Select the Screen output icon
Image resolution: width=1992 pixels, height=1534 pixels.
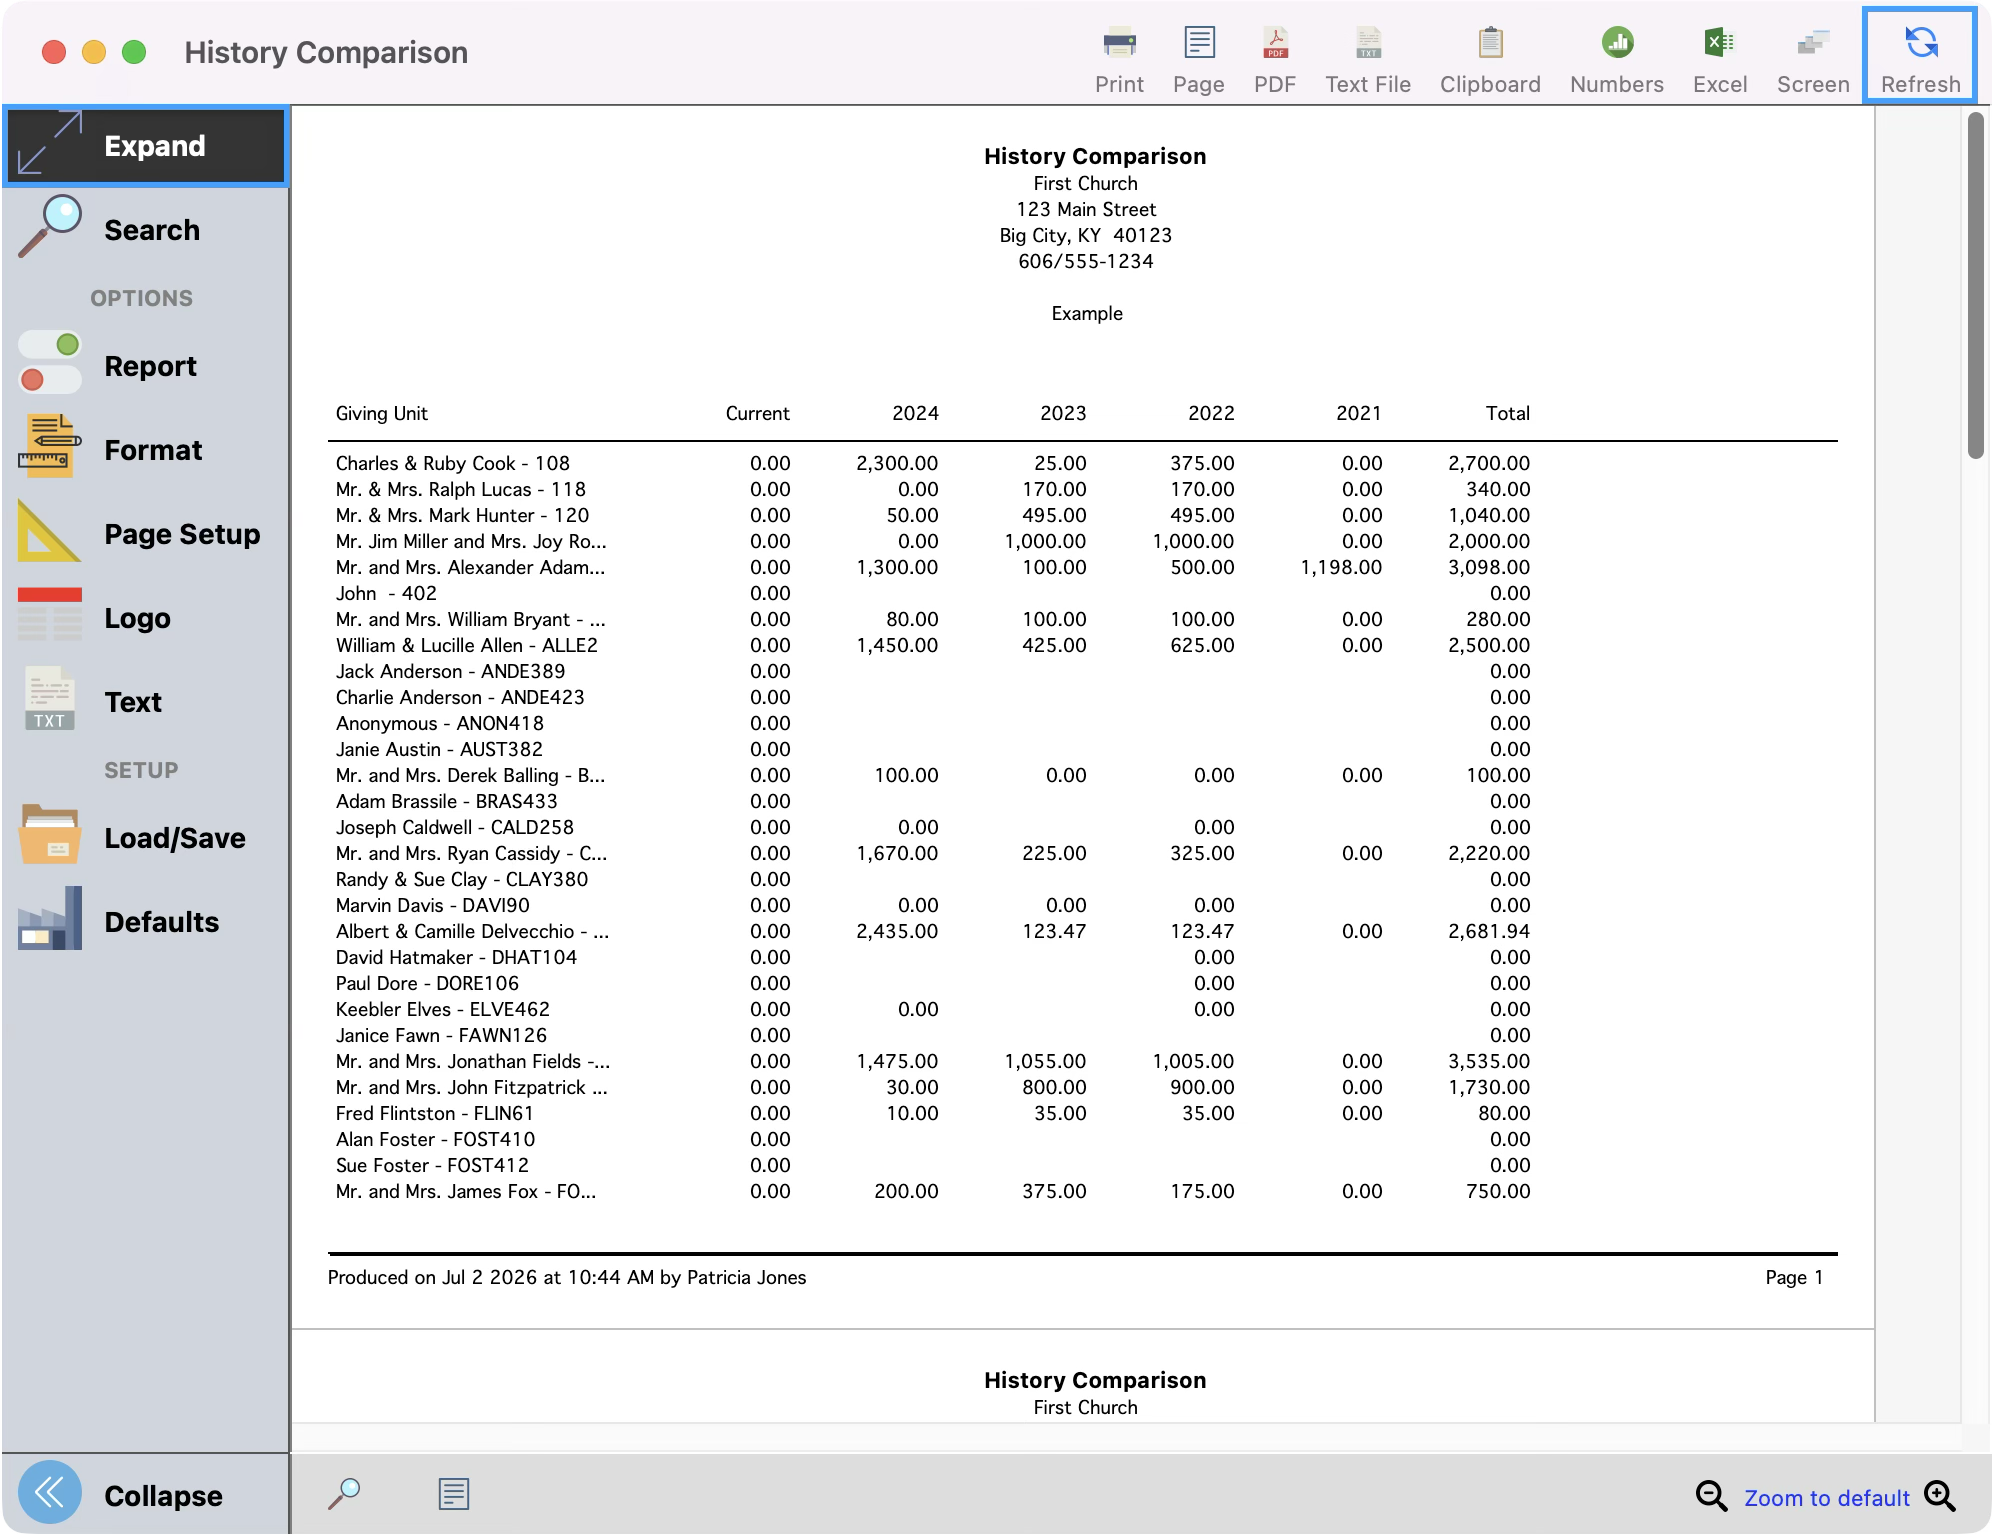point(1813,60)
